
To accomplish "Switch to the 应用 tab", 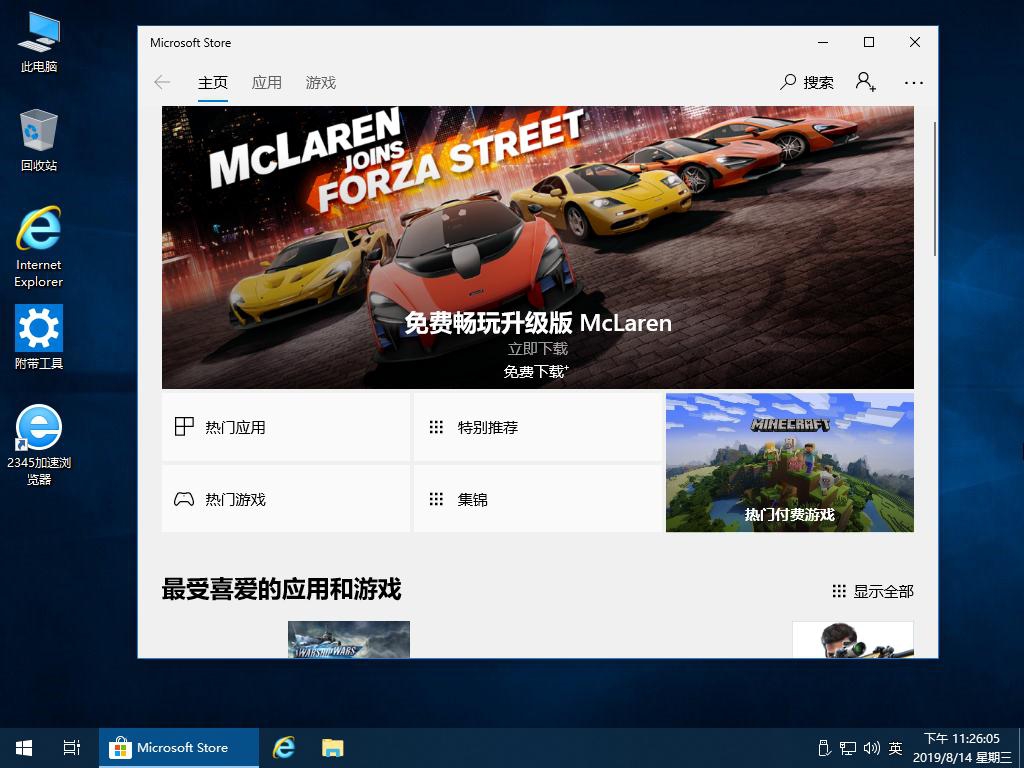I will pos(266,83).
